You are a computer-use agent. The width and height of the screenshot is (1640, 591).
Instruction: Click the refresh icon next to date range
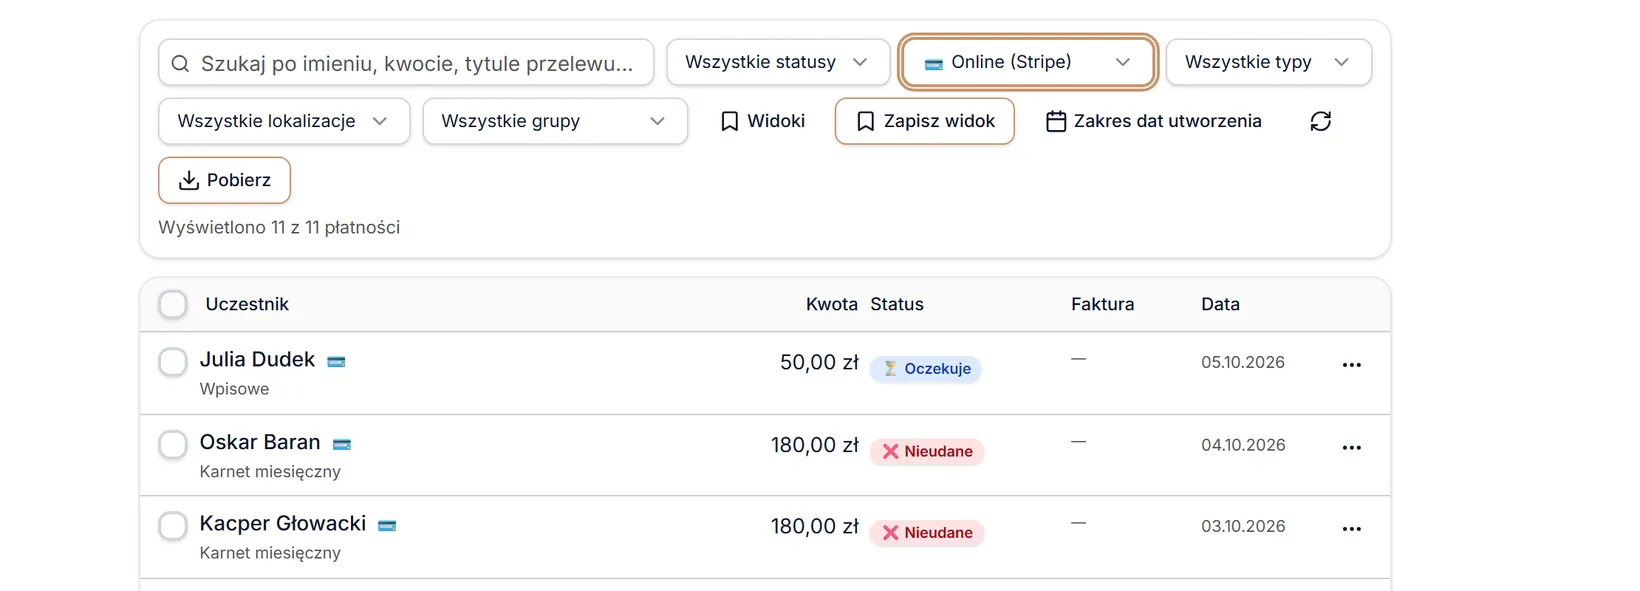(1320, 121)
